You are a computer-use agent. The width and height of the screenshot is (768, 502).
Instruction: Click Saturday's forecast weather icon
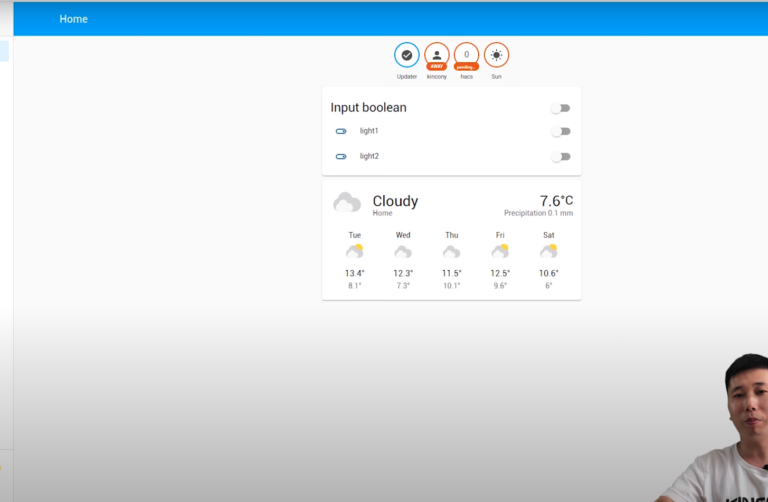click(x=549, y=252)
